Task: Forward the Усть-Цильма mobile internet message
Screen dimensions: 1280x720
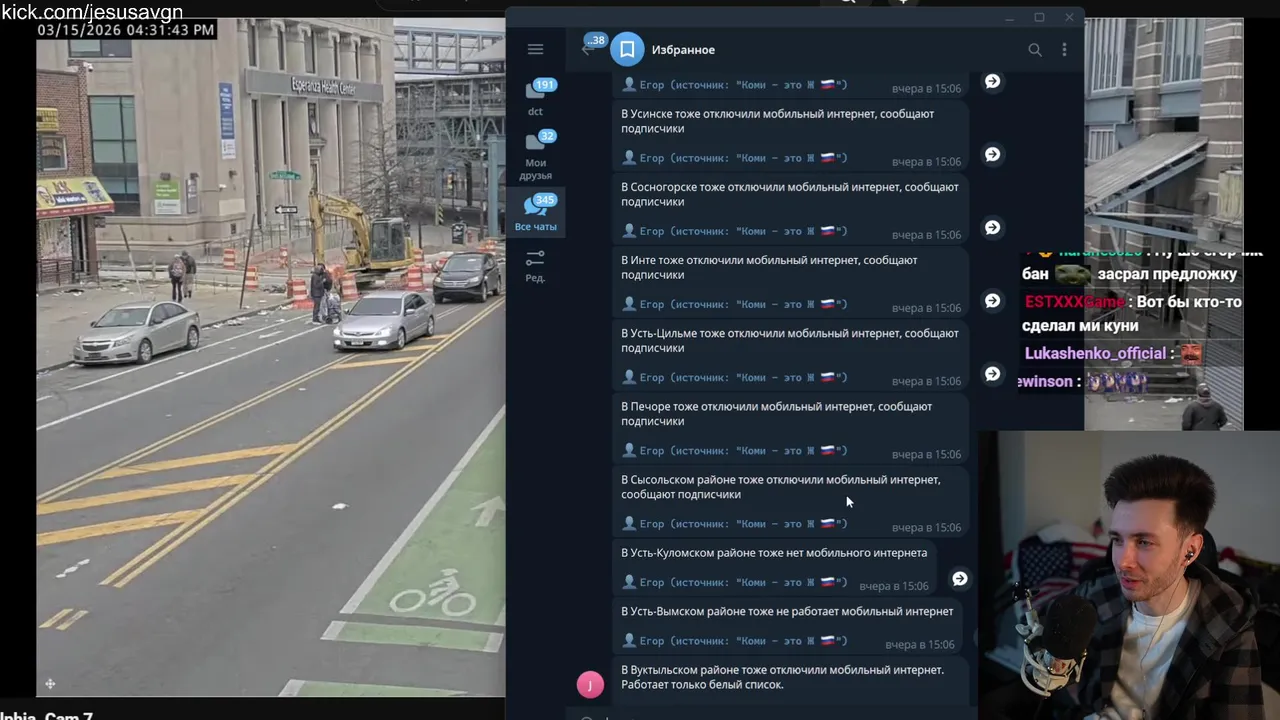Action: (992, 373)
